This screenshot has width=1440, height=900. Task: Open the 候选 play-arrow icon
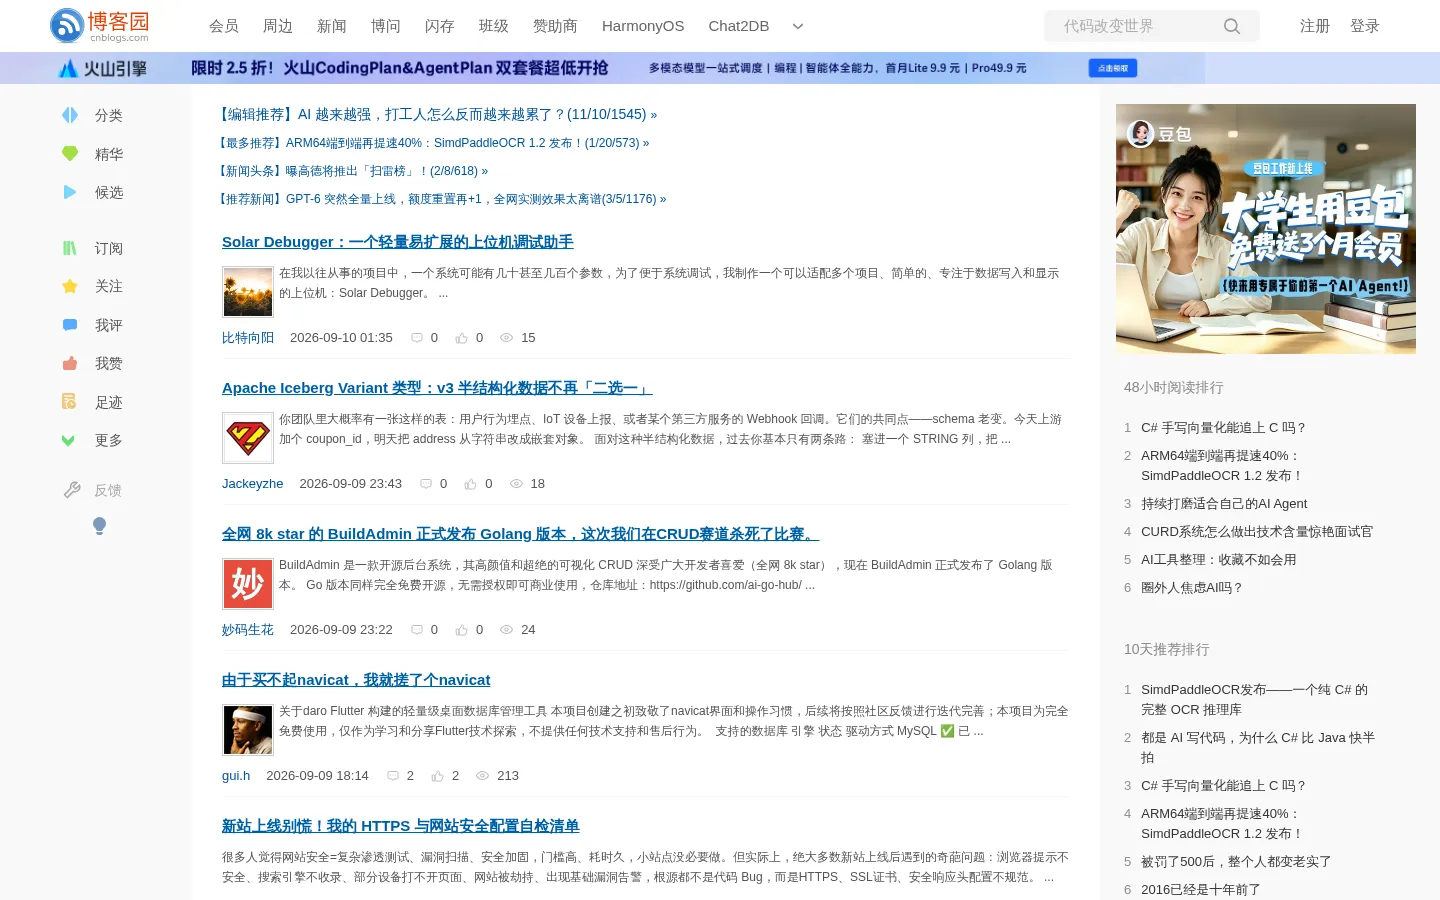pos(70,192)
